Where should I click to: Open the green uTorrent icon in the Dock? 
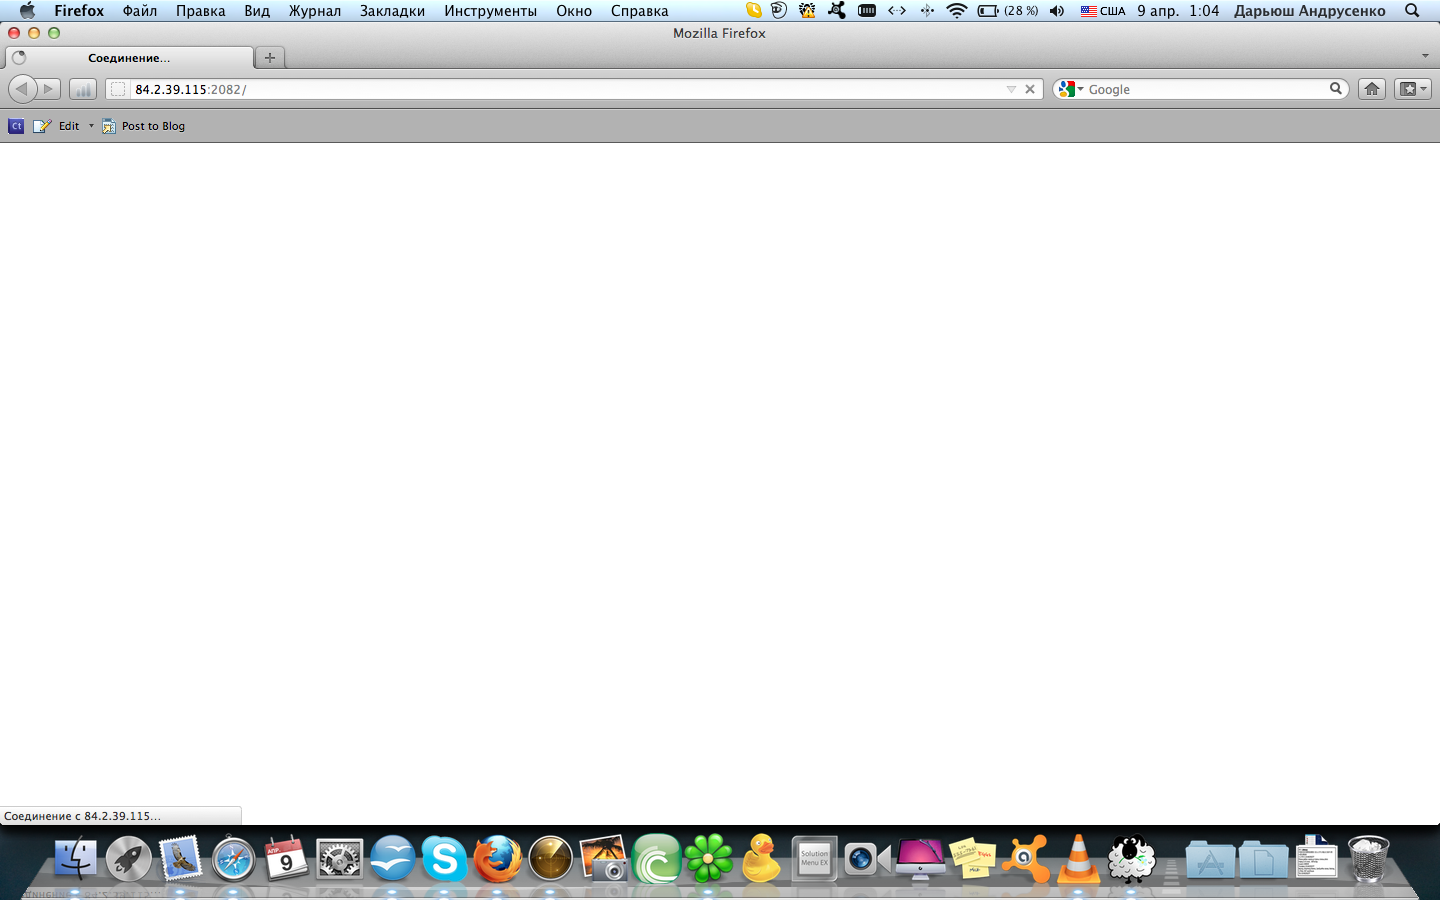coord(656,858)
